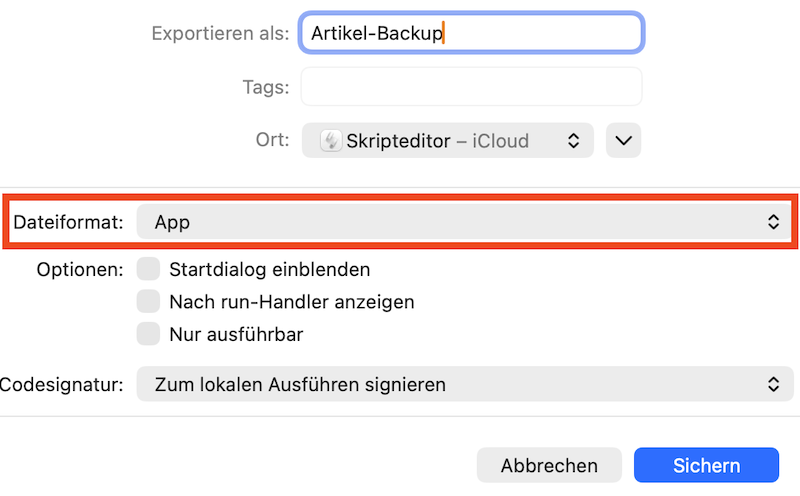The image size is (800, 496).
Task: Click into the Exportieren als name field
Action: (x=470, y=33)
